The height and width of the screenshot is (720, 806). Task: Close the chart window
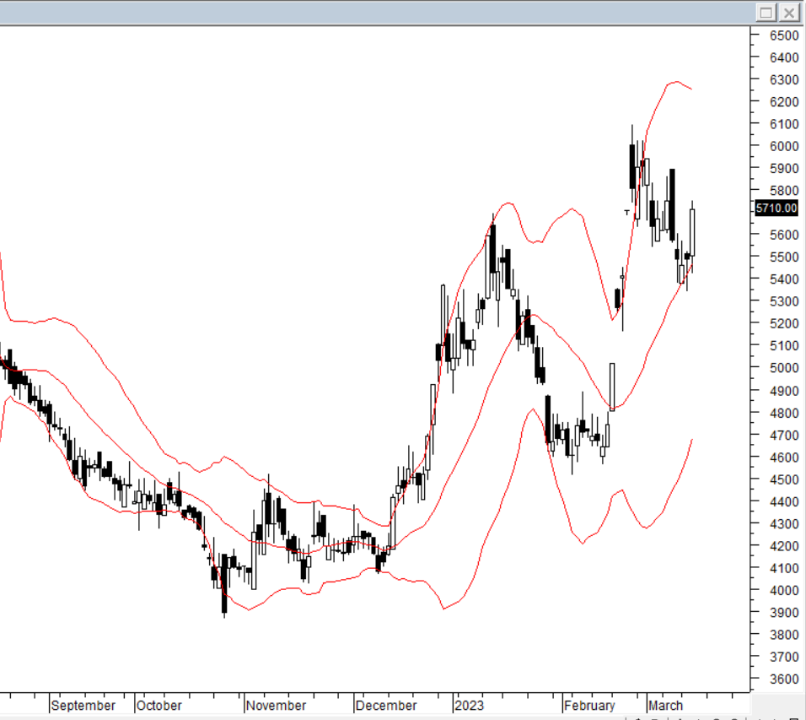790,12
